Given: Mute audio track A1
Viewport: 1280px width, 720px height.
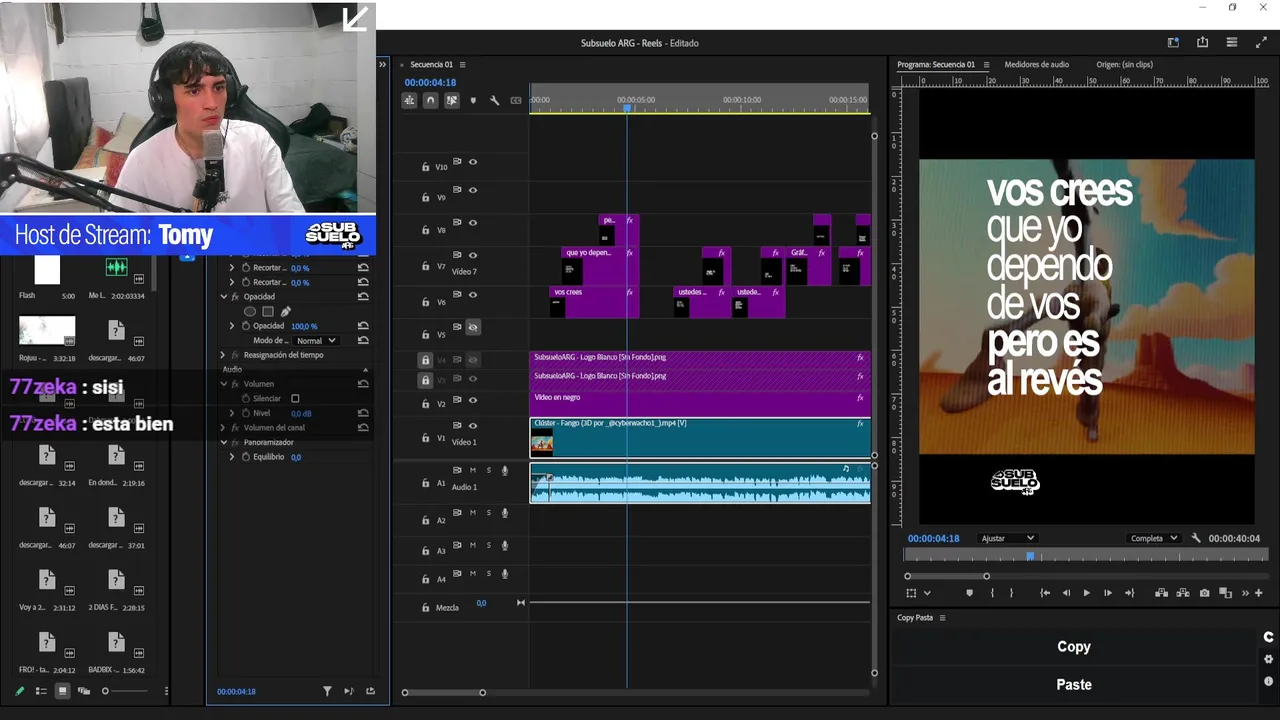Looking at the screenshot, I should (x=473, y=470).
